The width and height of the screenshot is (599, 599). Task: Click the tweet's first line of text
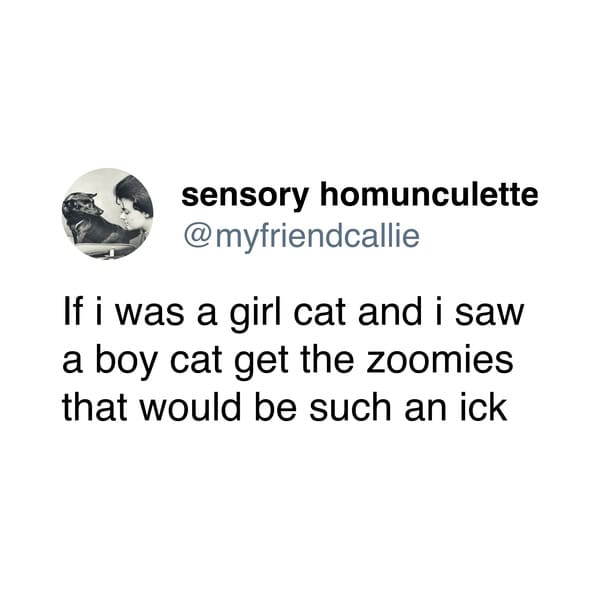point(293,314)
